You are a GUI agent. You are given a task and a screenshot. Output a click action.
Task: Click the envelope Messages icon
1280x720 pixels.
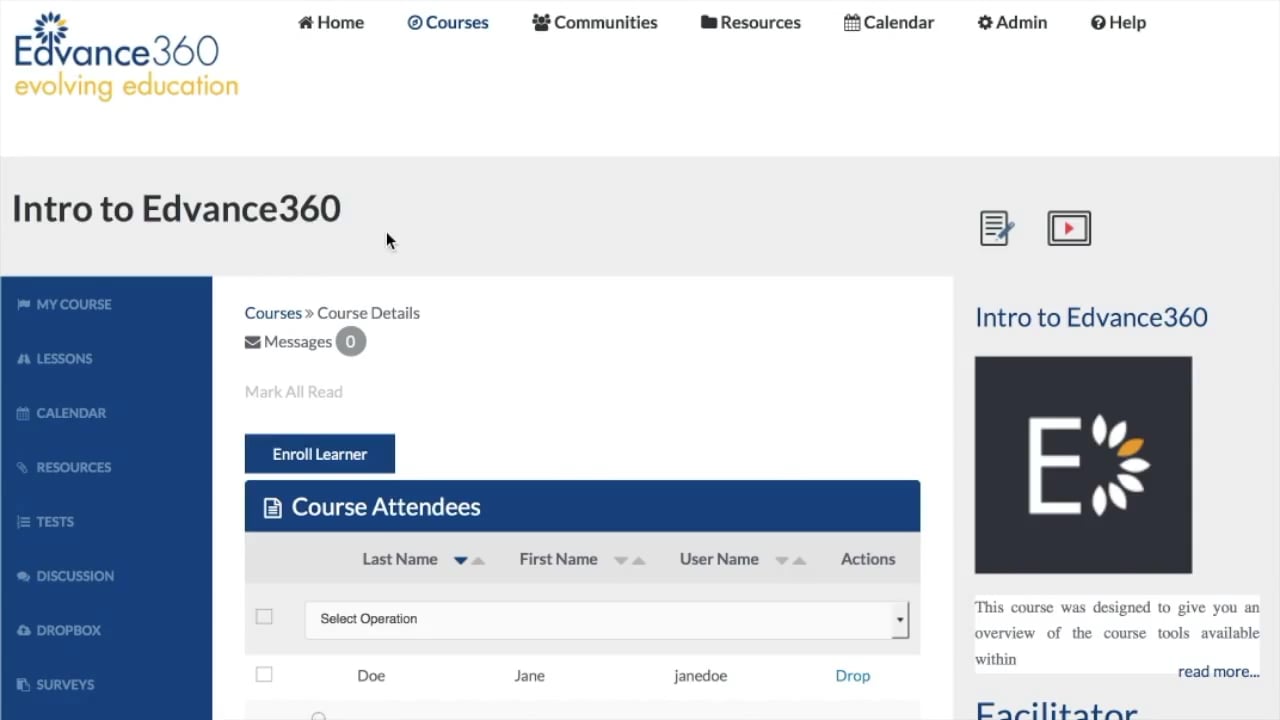(252, 342)
